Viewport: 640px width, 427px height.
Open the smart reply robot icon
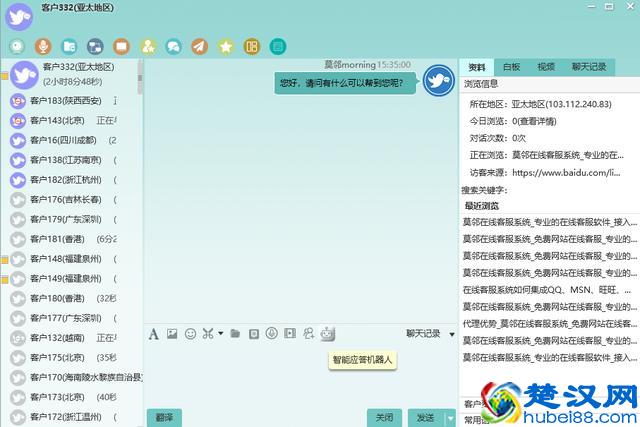click(x=327, y=334)
